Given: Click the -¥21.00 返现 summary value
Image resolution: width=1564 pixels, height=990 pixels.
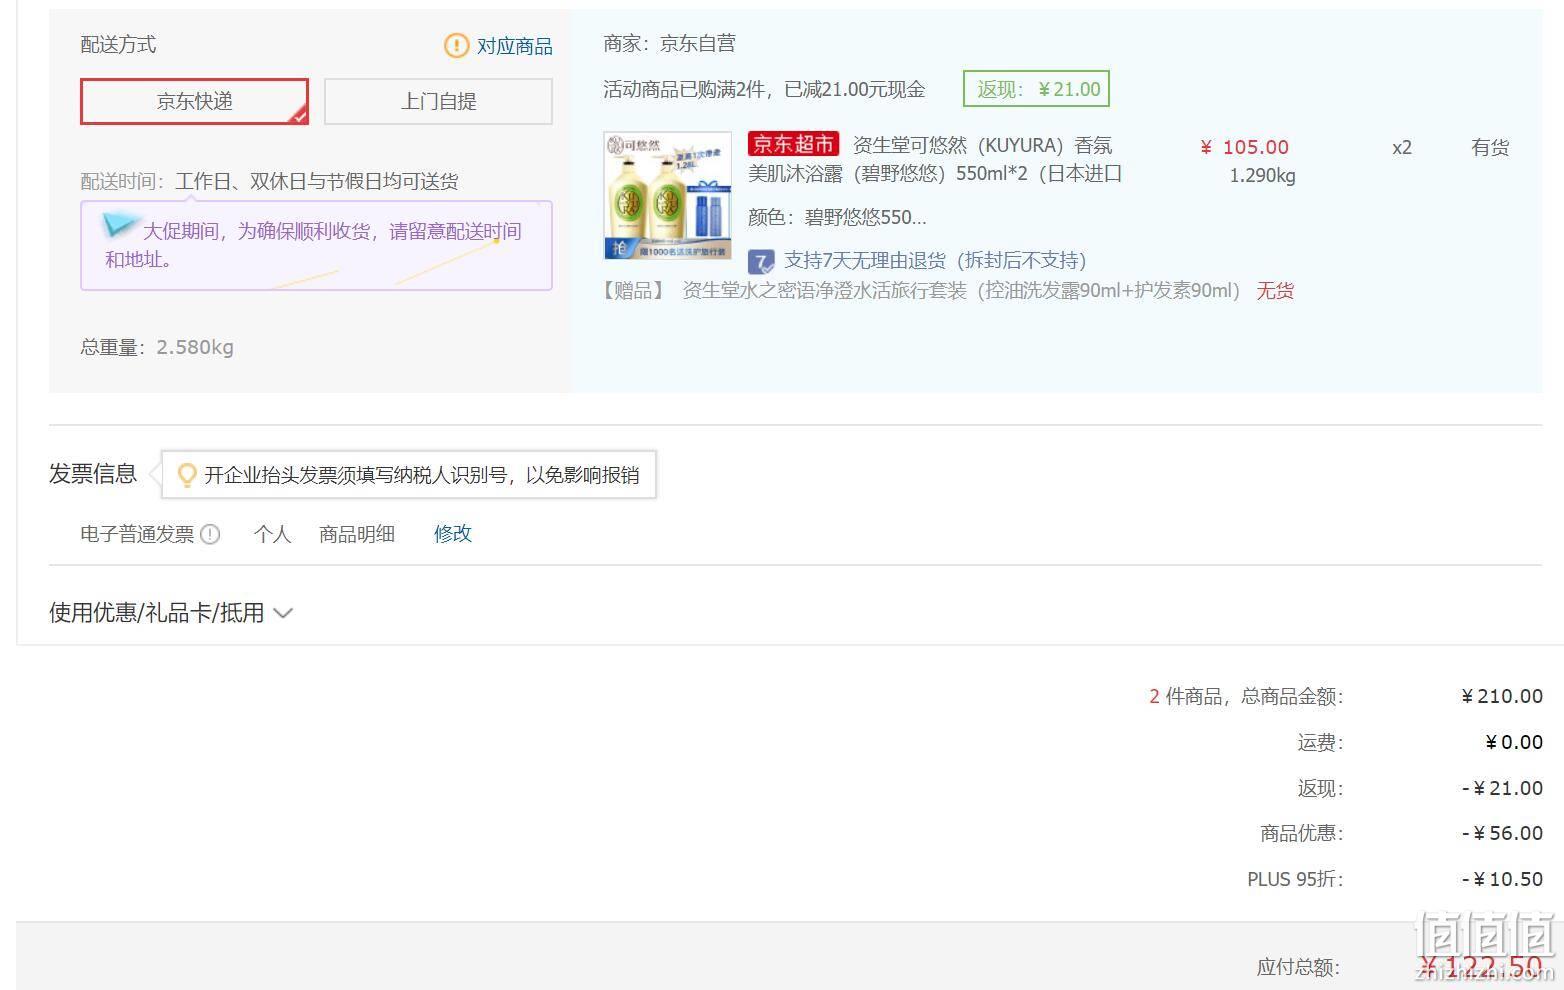Looking at the screenshot, I should pyautogui.click(x=1502, y=788).
